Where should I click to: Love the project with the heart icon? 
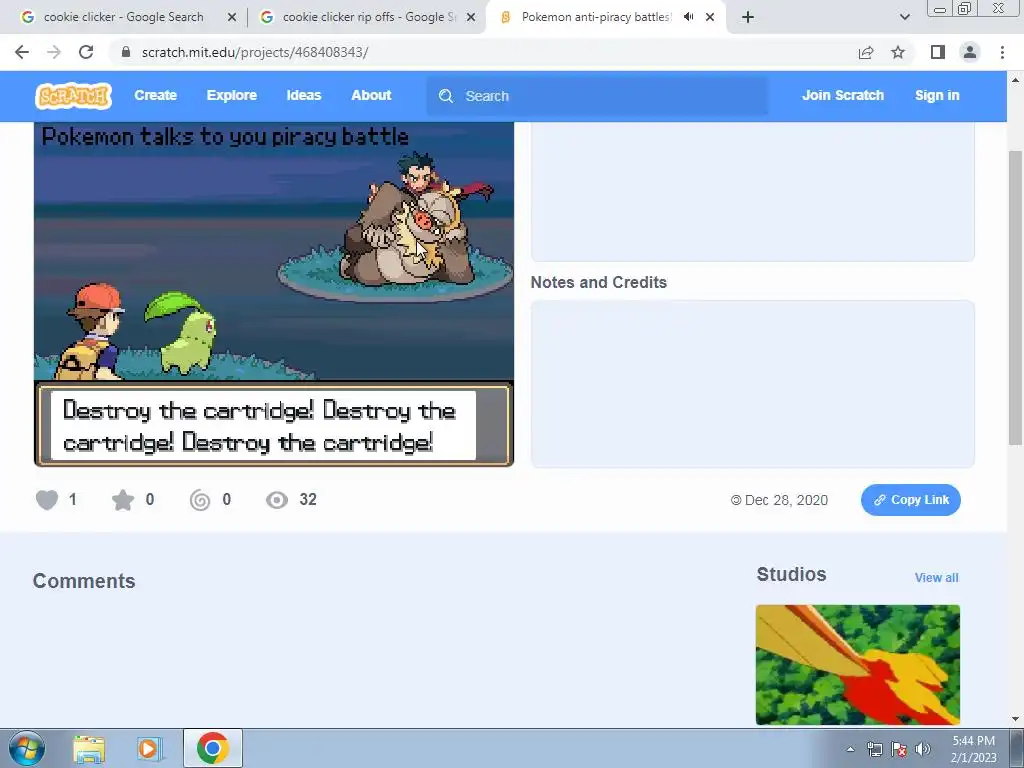47,500
